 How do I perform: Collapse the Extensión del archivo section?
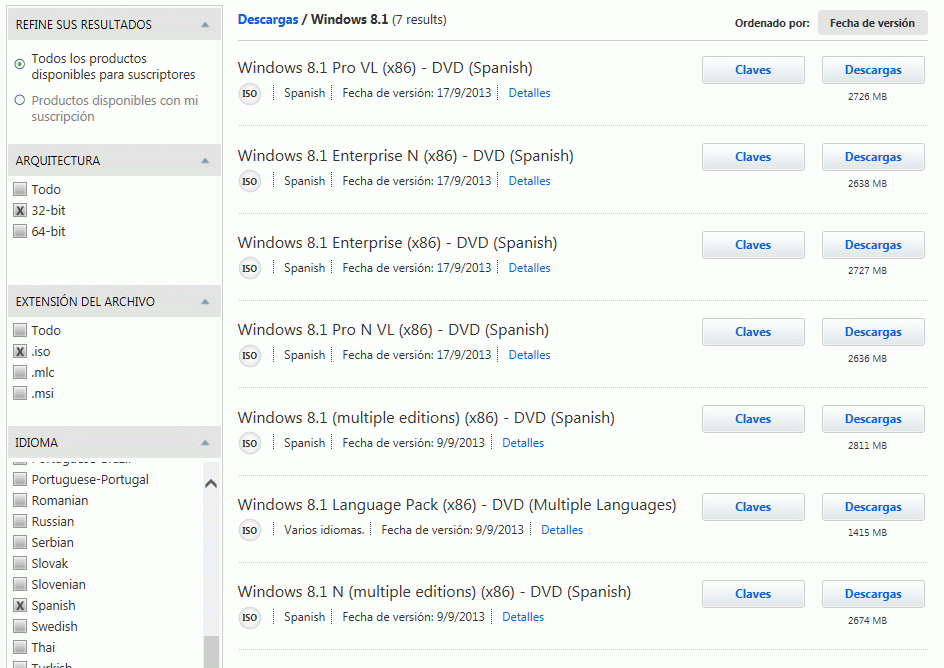(205, 302)
